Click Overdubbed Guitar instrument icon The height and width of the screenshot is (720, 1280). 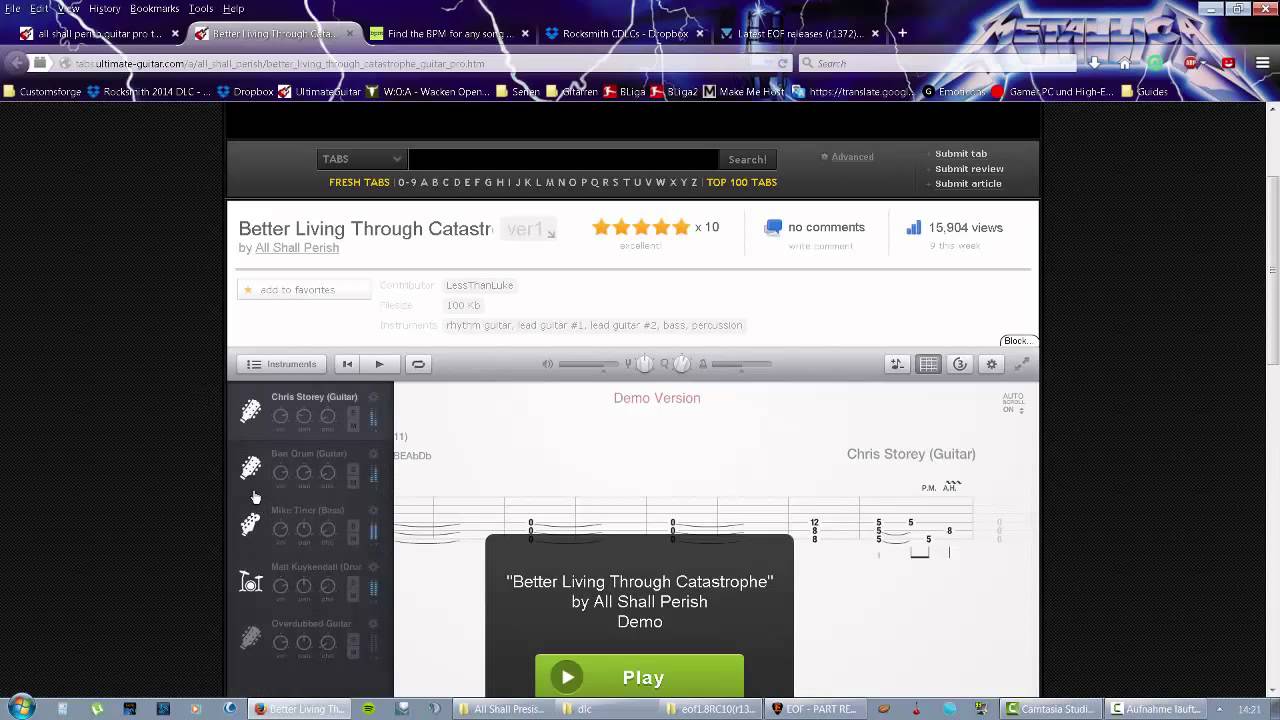tap(251, 638)
